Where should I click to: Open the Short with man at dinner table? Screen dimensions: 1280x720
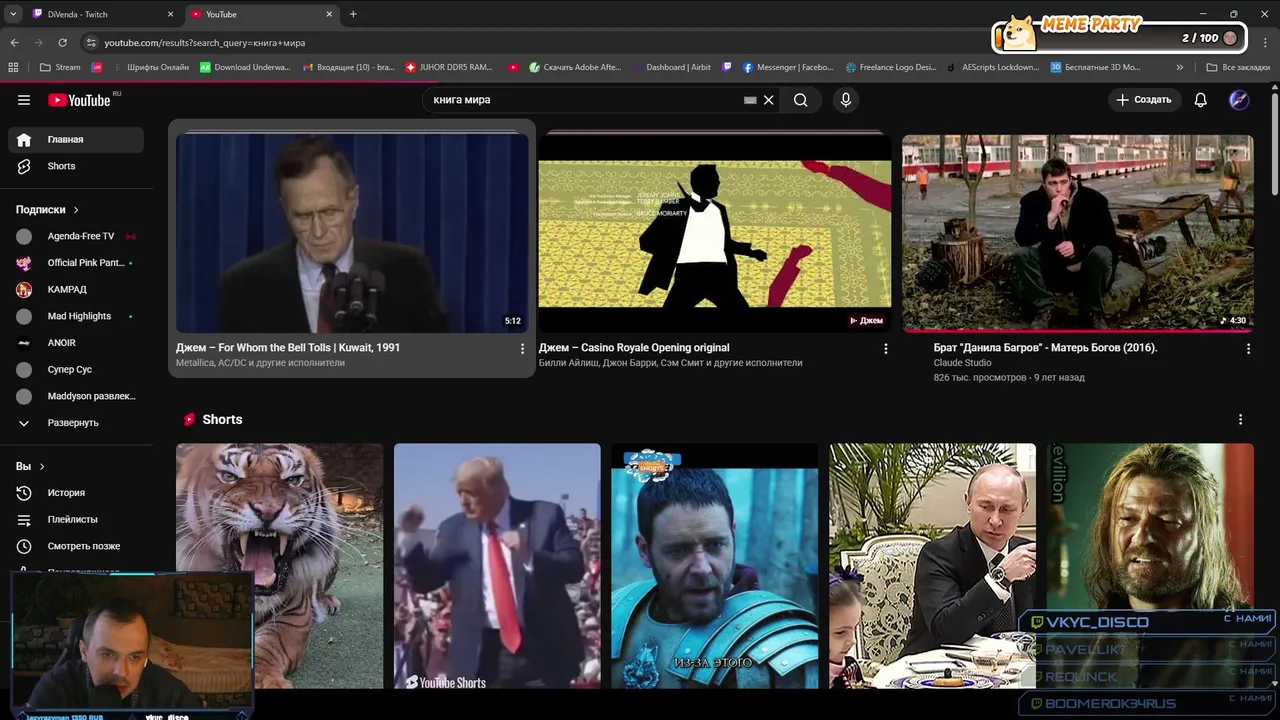click(932, 566)
